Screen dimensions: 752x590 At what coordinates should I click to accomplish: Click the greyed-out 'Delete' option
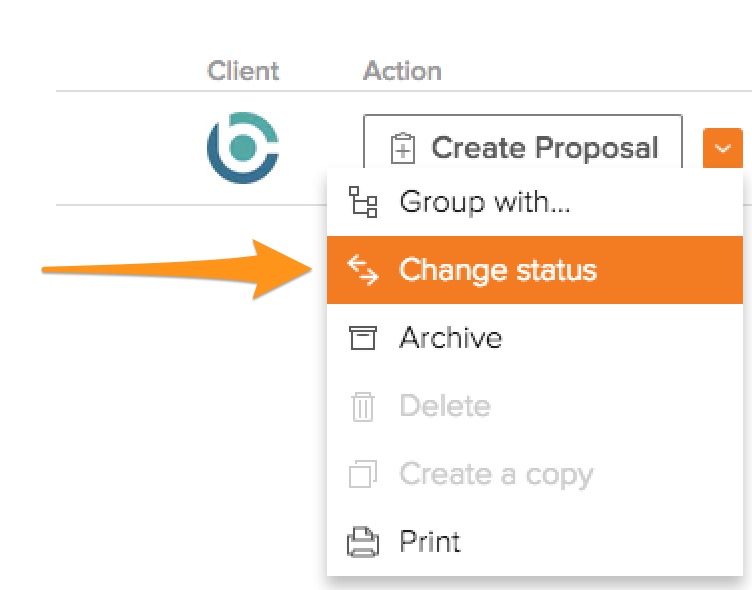click(444, 406)
